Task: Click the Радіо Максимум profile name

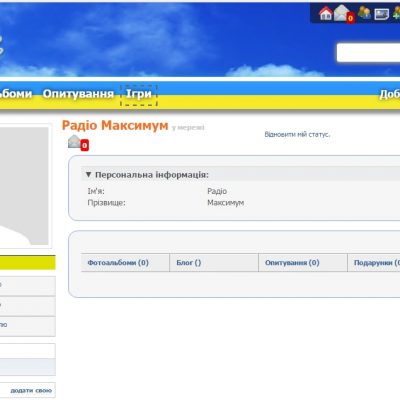Action: coord(115,126)
